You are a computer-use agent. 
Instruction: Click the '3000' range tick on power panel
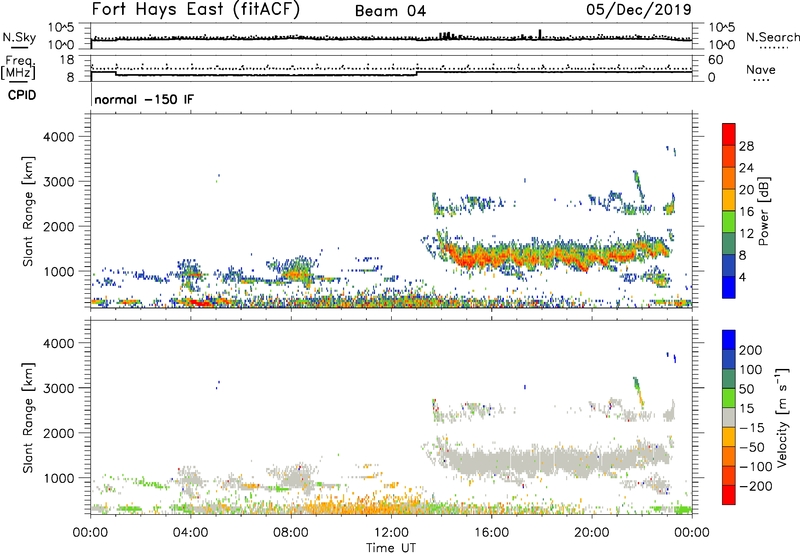[x=59, y=182]
